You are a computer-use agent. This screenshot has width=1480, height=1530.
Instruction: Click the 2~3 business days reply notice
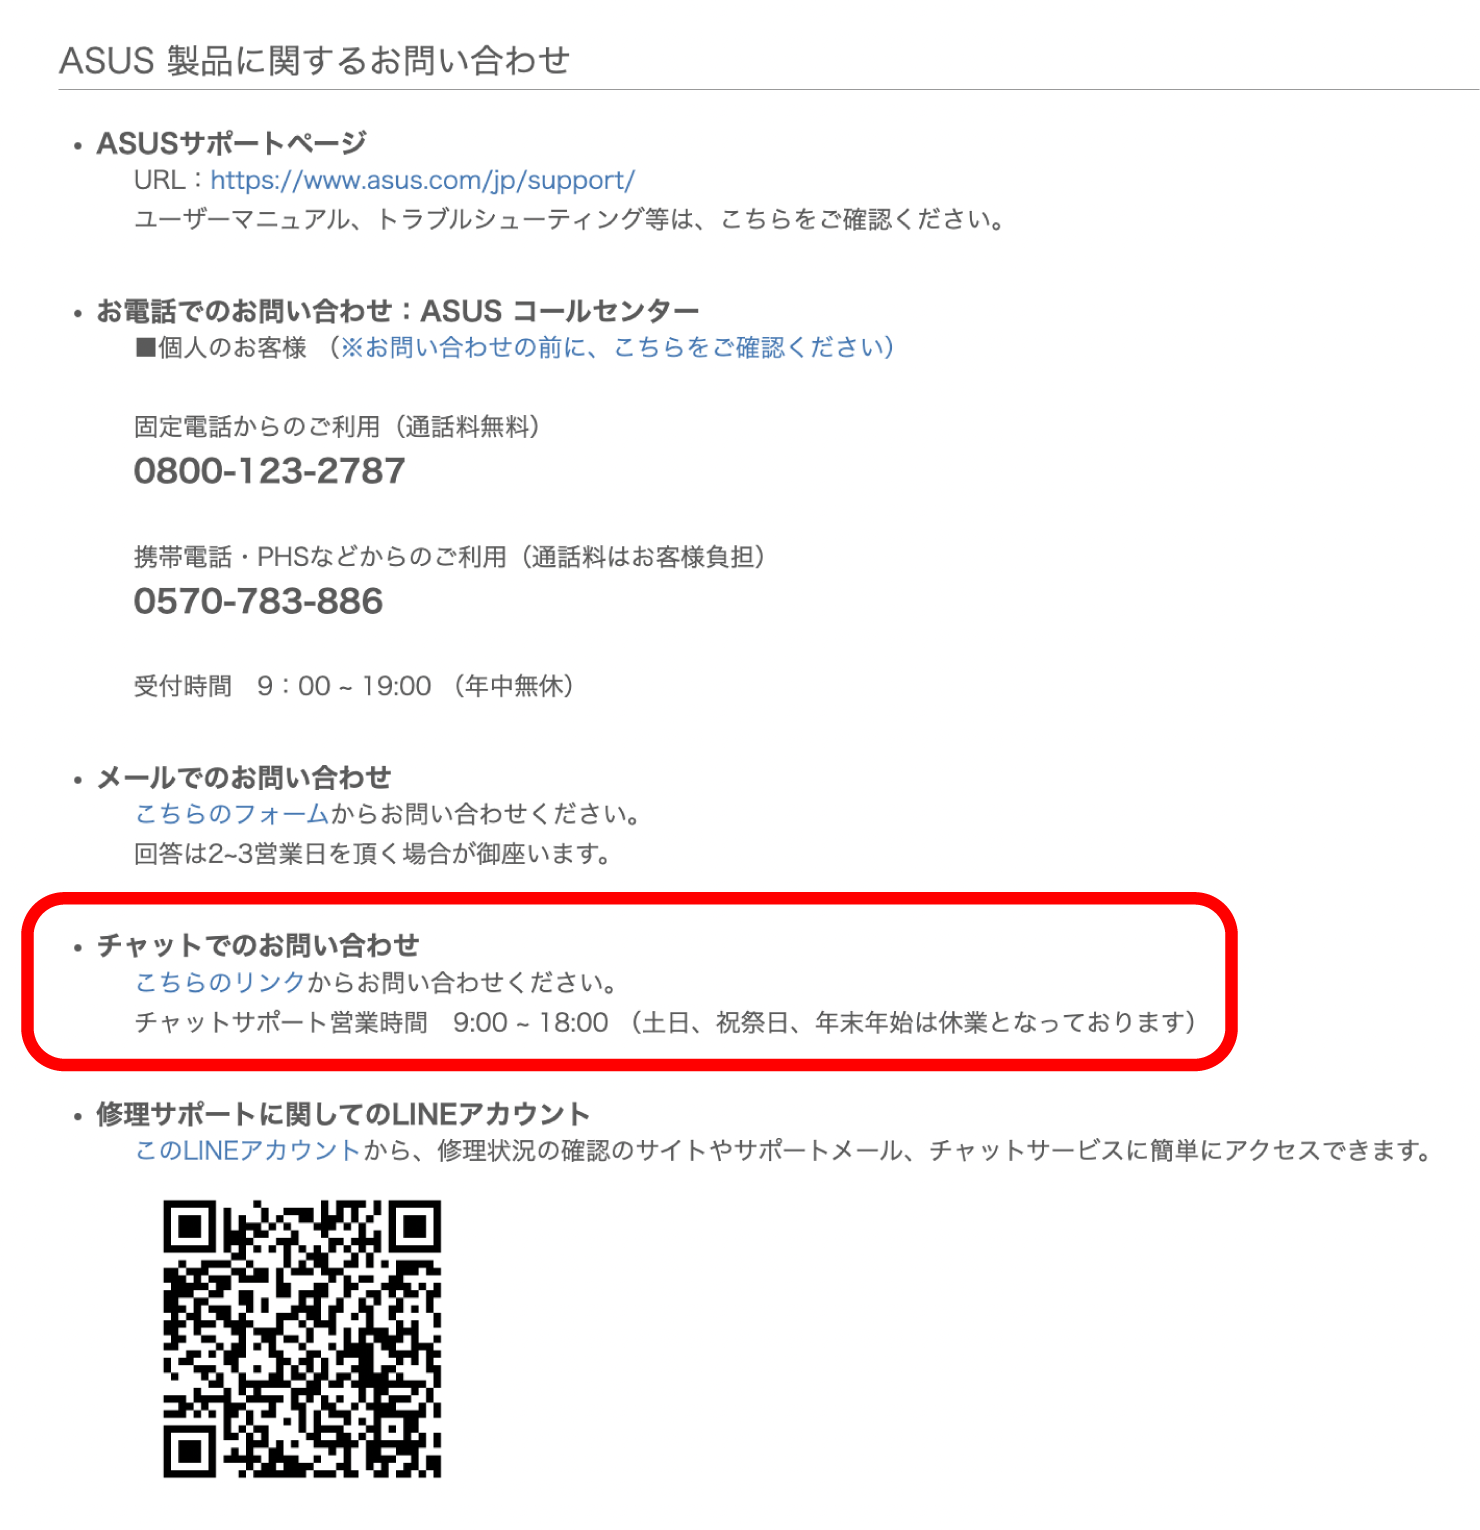point(372,854)
